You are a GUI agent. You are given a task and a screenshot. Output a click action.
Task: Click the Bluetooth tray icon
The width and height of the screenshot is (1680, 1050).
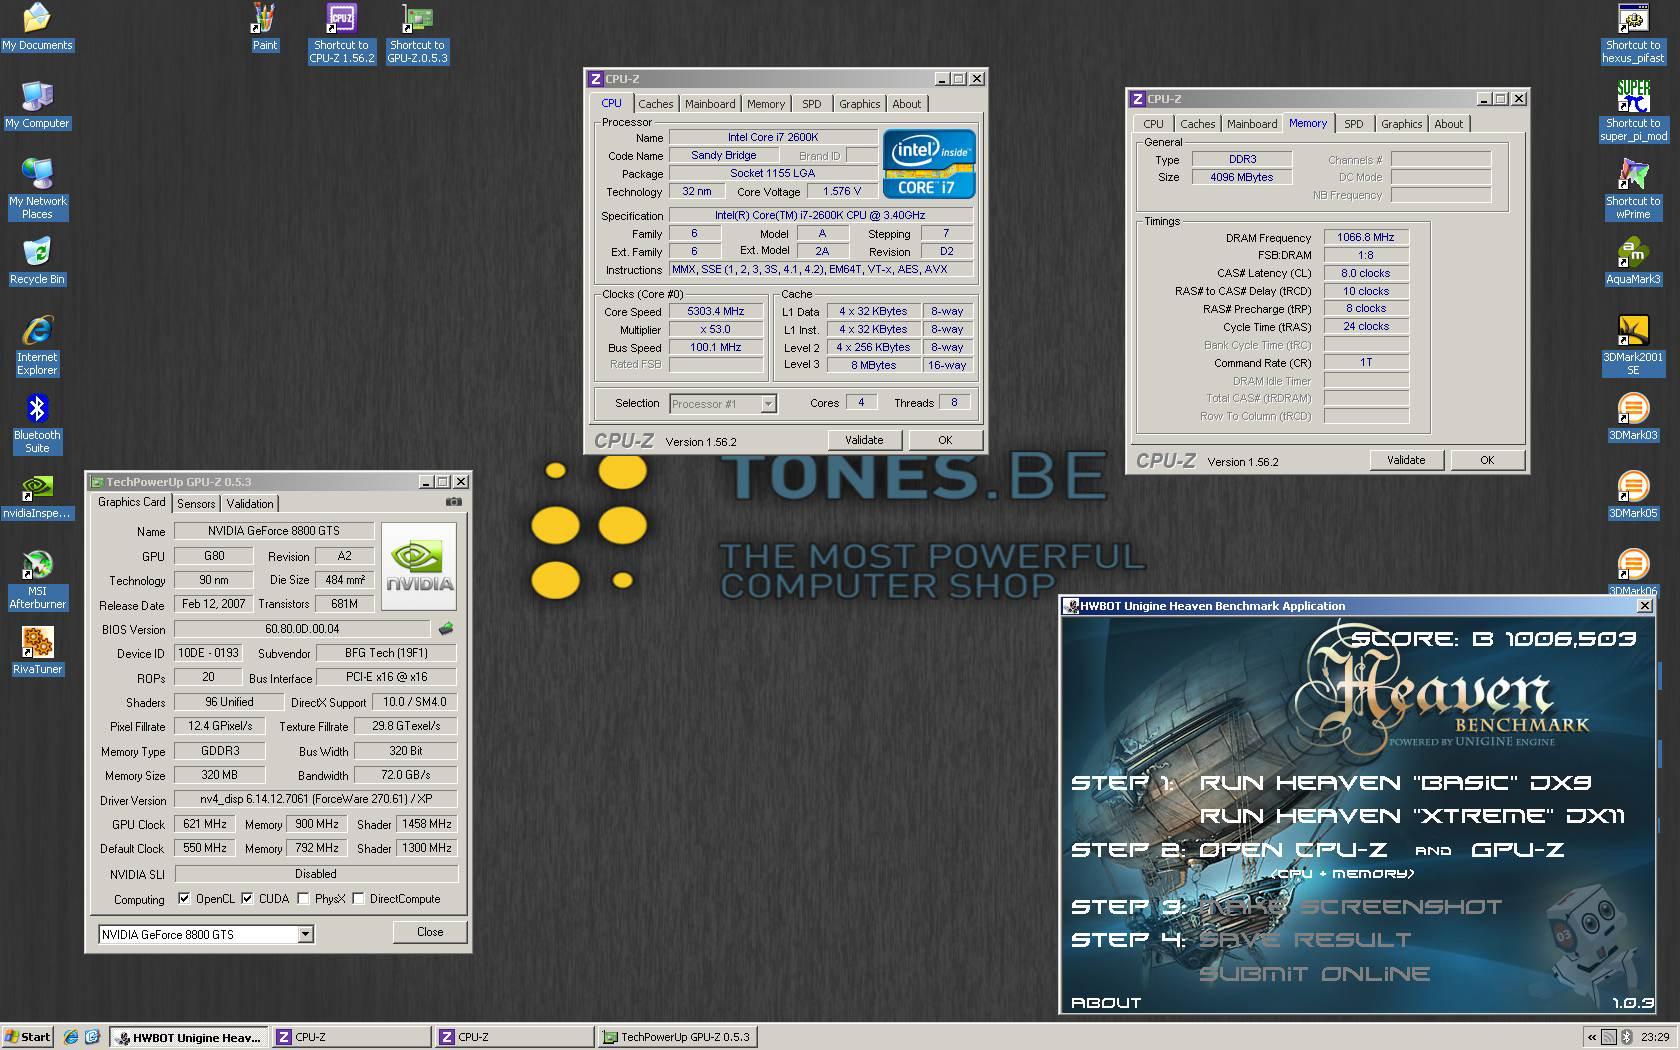click(x=1626, y=1037)
